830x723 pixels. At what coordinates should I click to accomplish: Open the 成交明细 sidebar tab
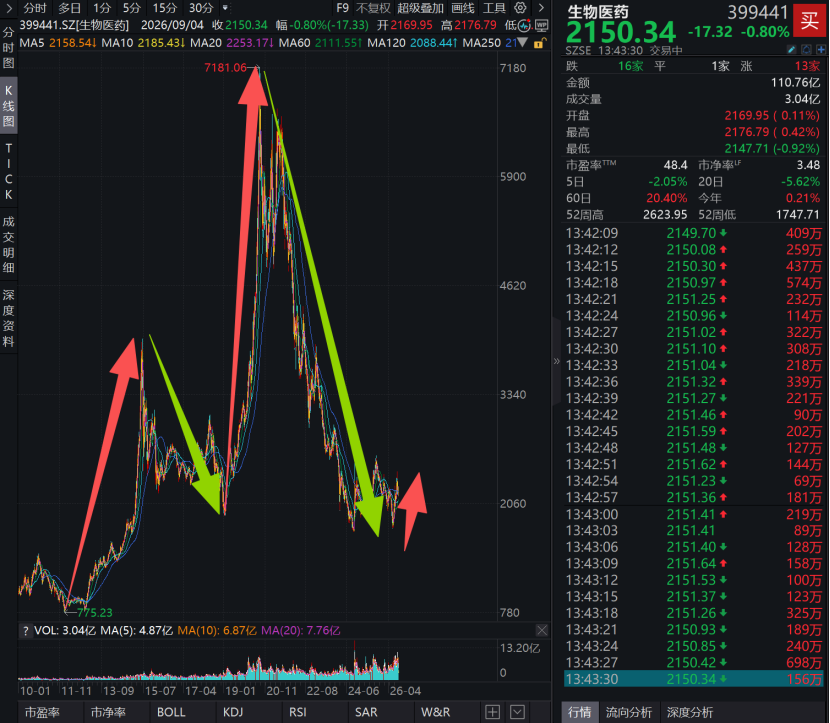[x=8, y=244]
